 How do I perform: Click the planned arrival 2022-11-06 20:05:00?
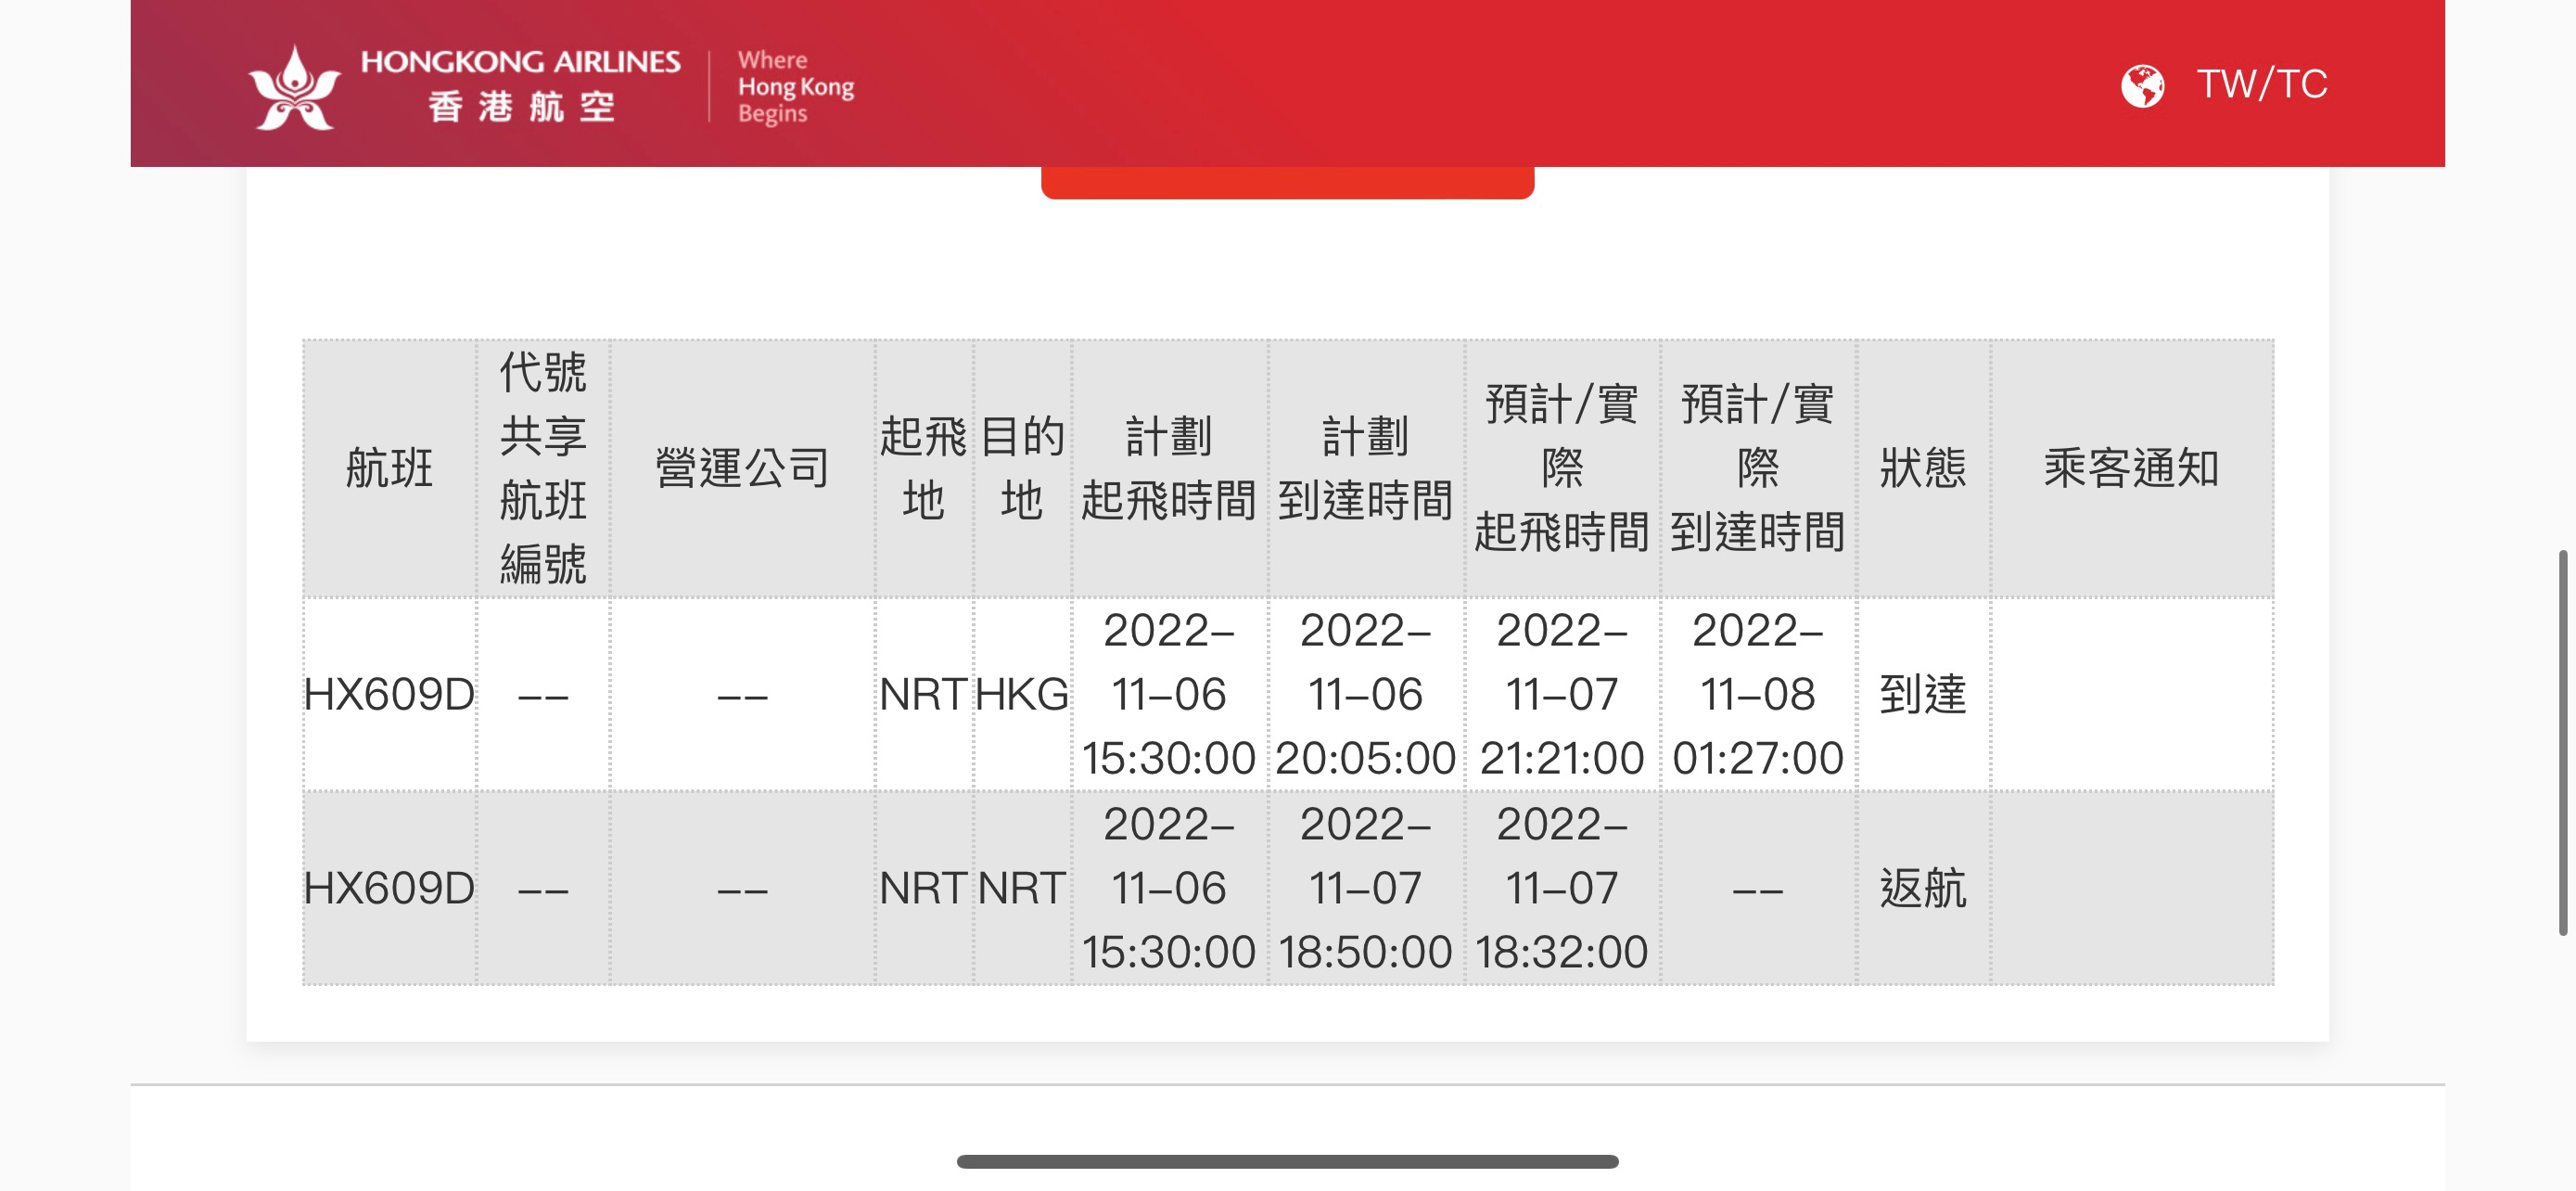pyautogui.click(x=1365, y=694)
